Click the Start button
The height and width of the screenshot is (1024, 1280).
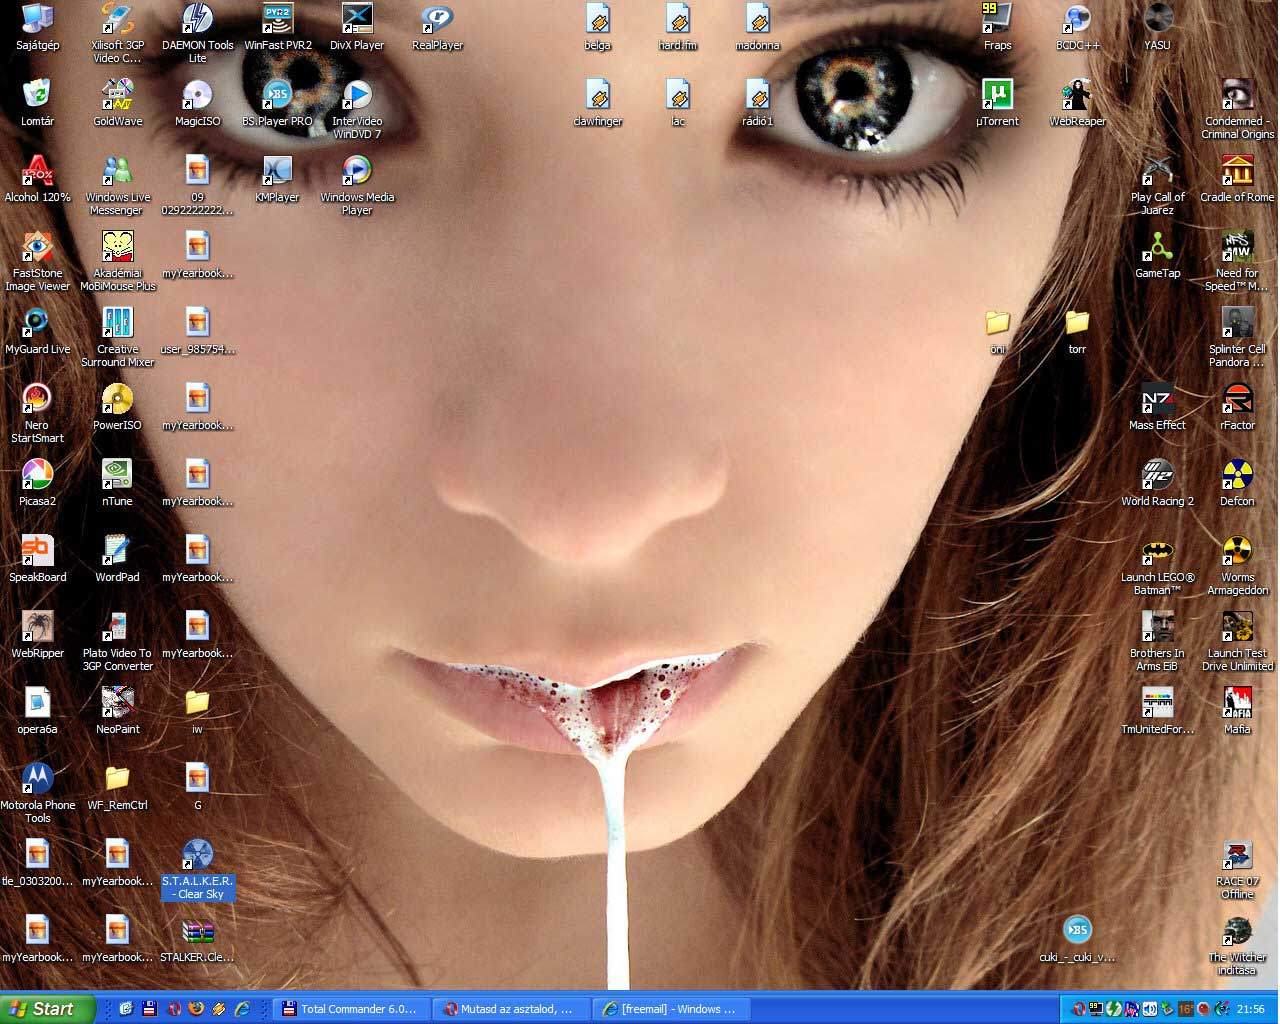pos(48,1009)
